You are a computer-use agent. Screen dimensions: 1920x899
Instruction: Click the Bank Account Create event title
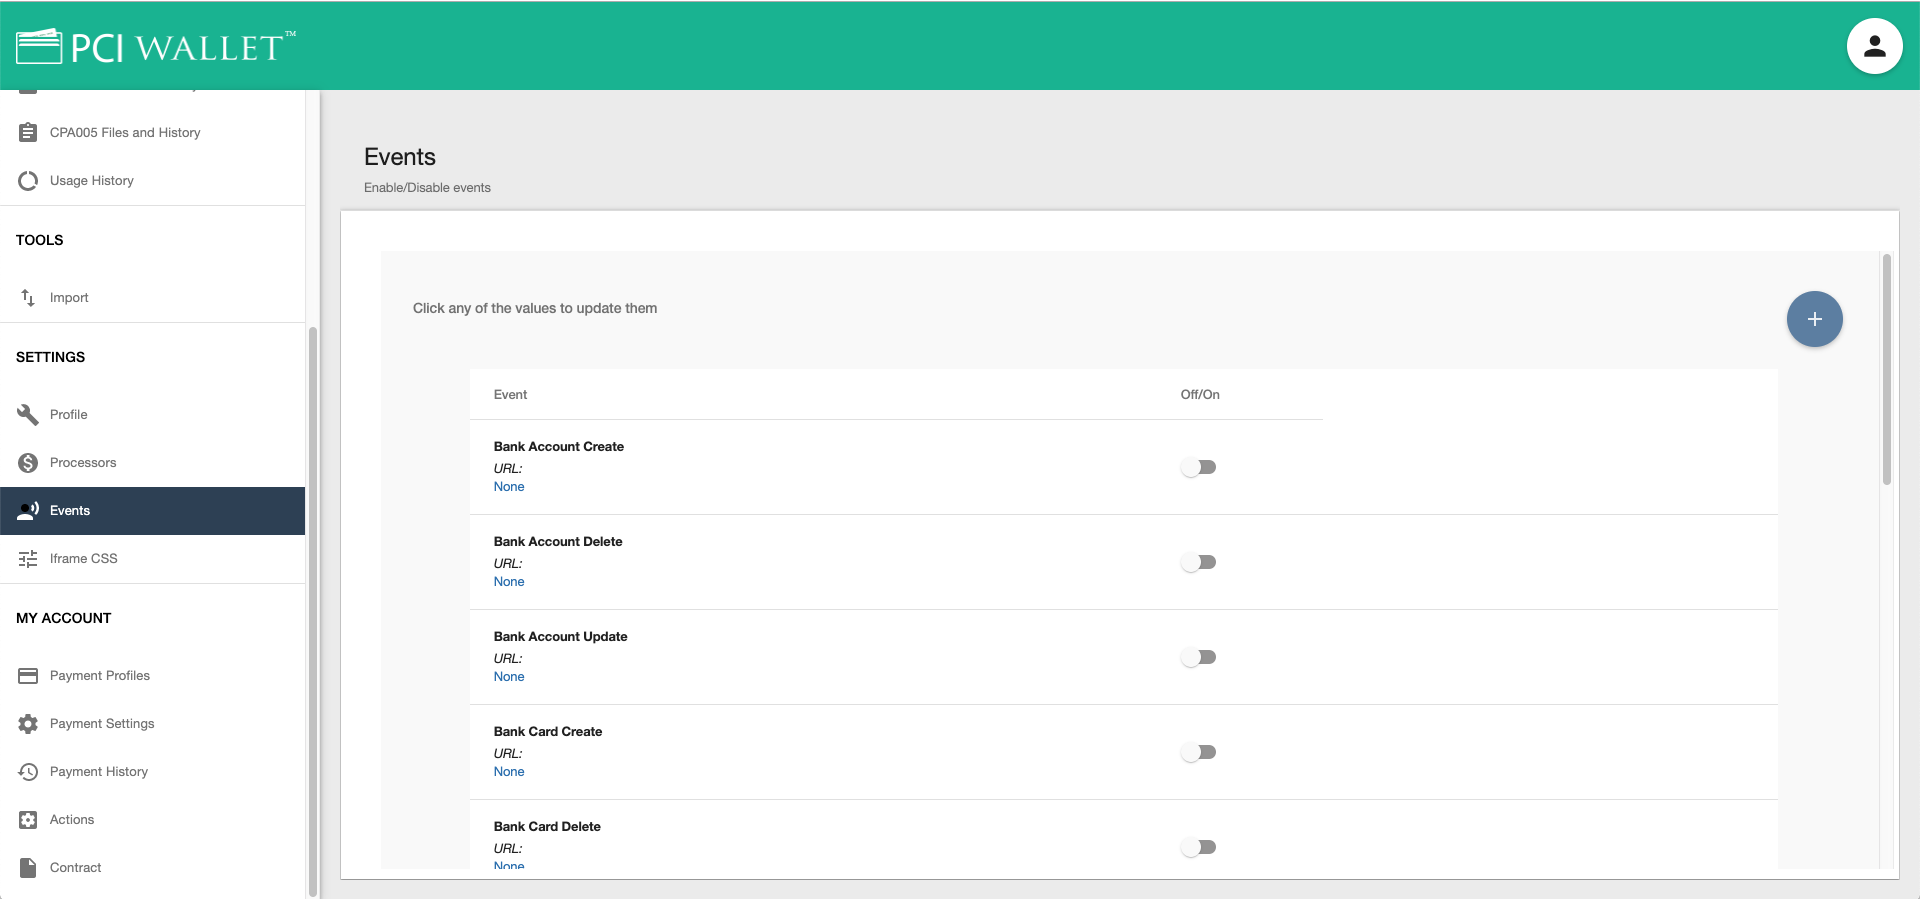pyautogui.click(x=558, y=446)
